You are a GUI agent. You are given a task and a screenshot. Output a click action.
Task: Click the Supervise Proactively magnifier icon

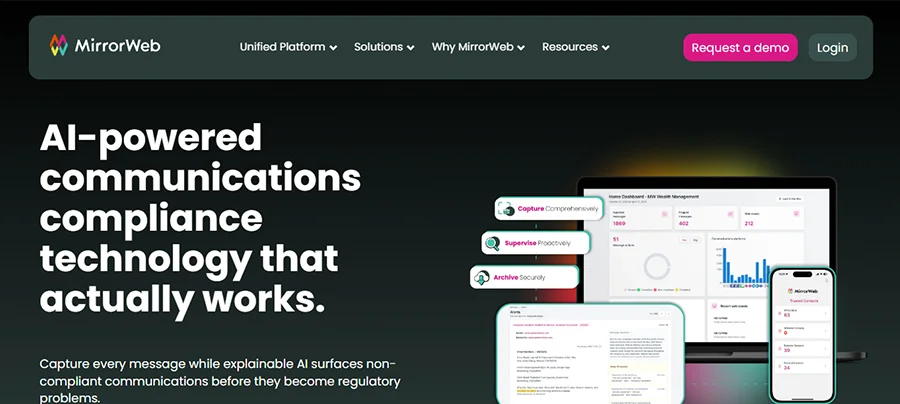pos(492,243)
